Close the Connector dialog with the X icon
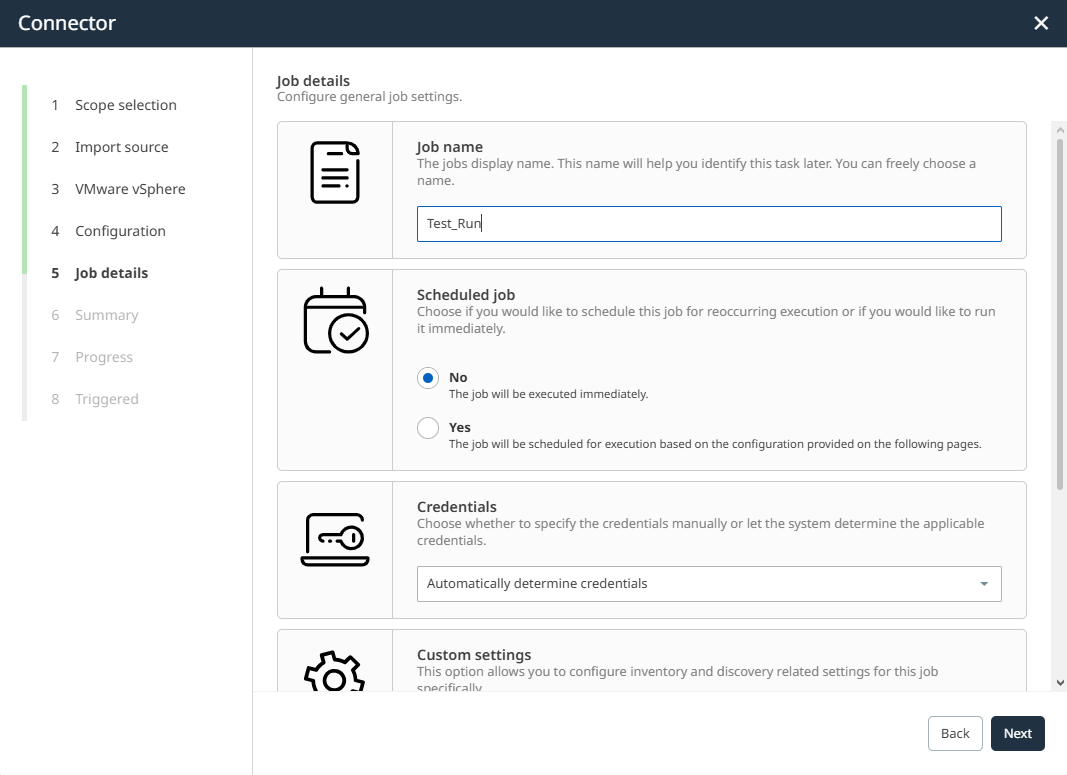Image resolution: width=1067 pixels, height=775 pixels. coord(1040,23)
